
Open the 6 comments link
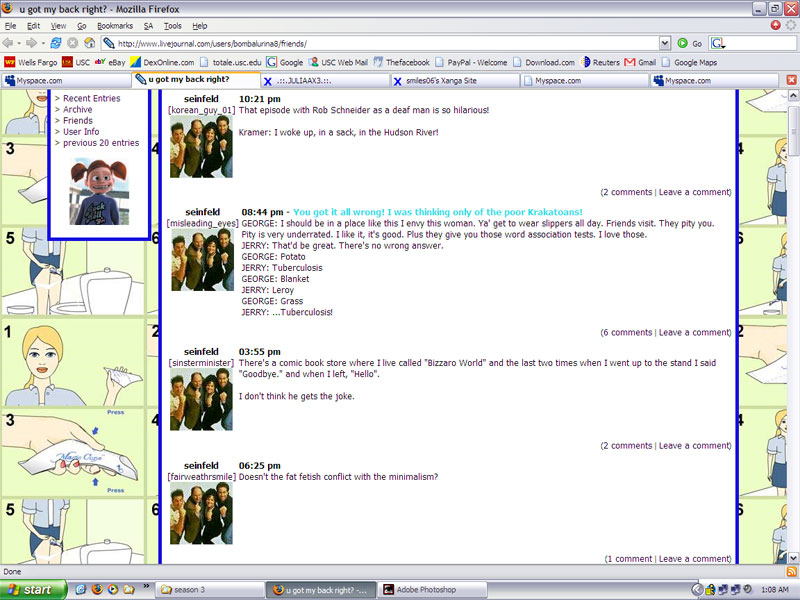pyautogui.click(x=627, y=332)
